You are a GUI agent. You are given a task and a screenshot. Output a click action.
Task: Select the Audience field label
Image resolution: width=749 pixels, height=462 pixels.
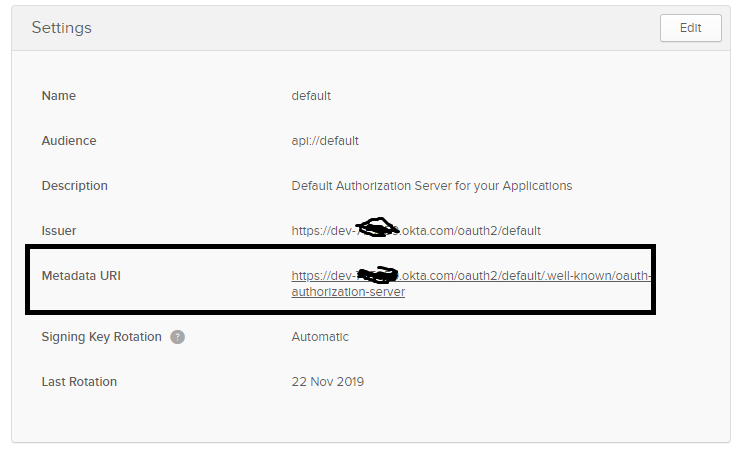pyautogui.click(x=69, y=141)
